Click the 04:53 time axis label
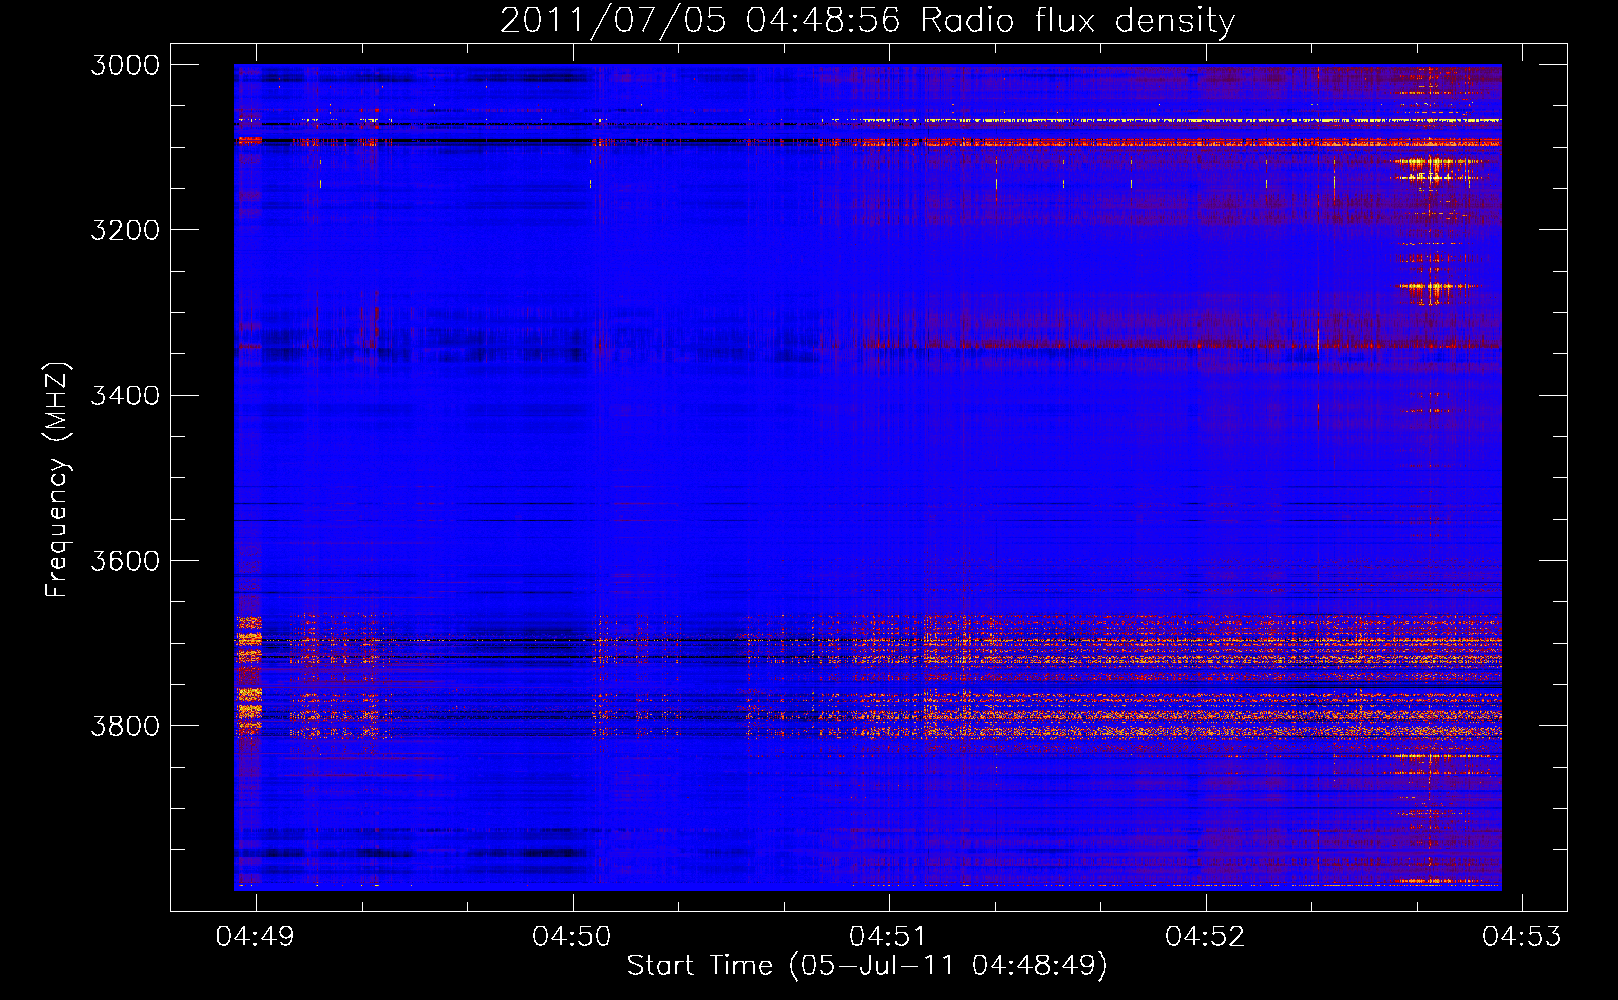The image size is (1618, 1000). coord(1521,936)
